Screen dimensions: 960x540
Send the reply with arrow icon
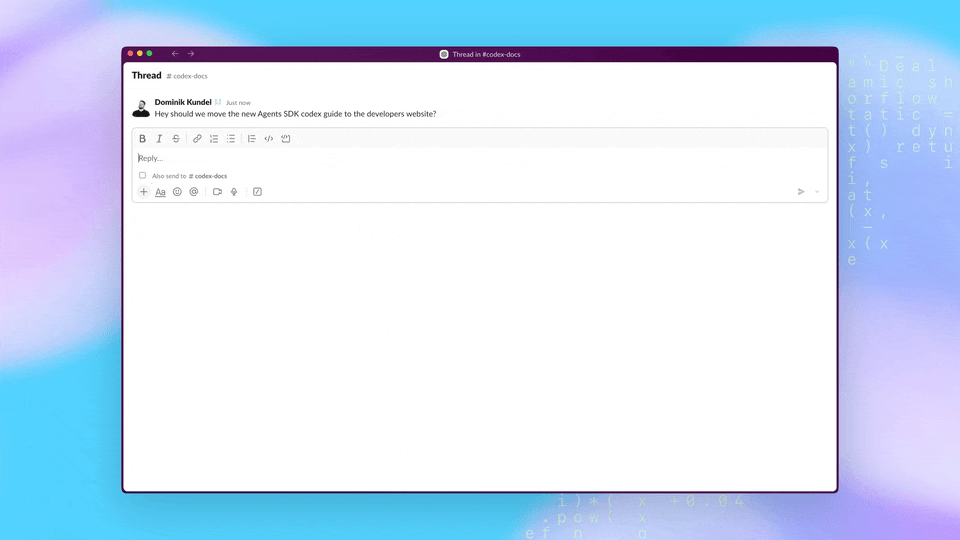tap(801, 192)
